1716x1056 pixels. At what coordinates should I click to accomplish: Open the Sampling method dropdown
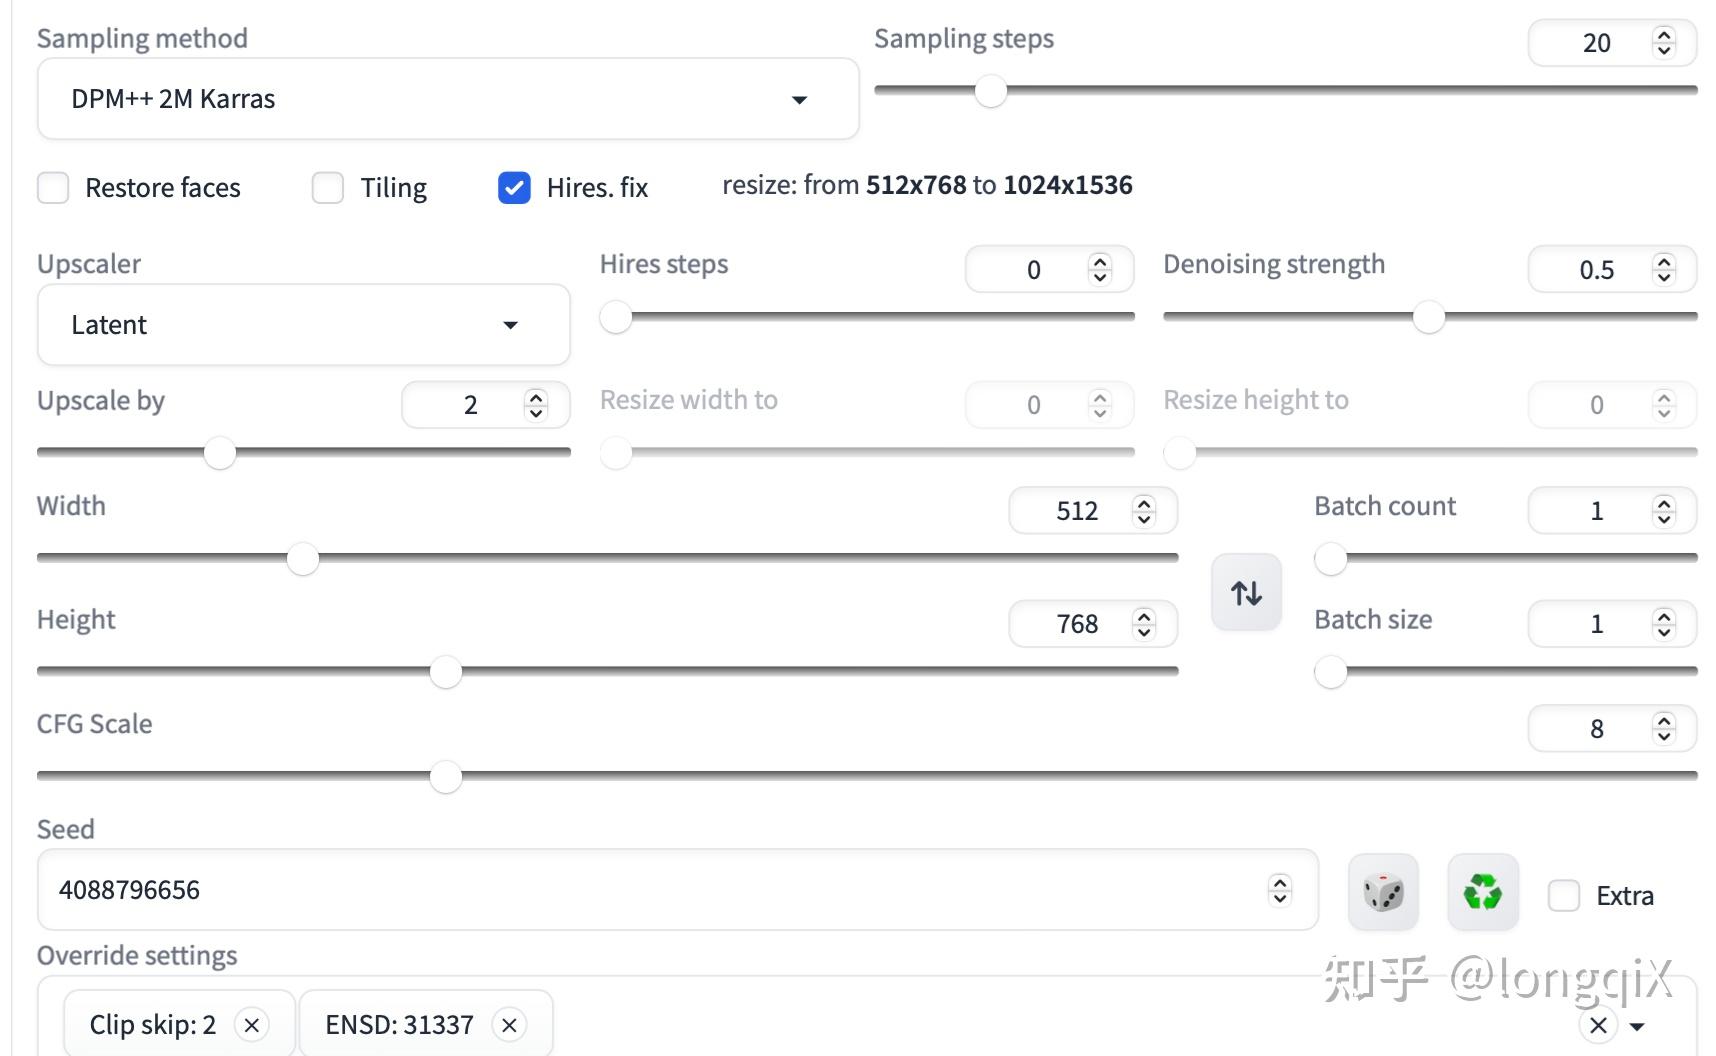pyautogui.click(x=448, y=99)
